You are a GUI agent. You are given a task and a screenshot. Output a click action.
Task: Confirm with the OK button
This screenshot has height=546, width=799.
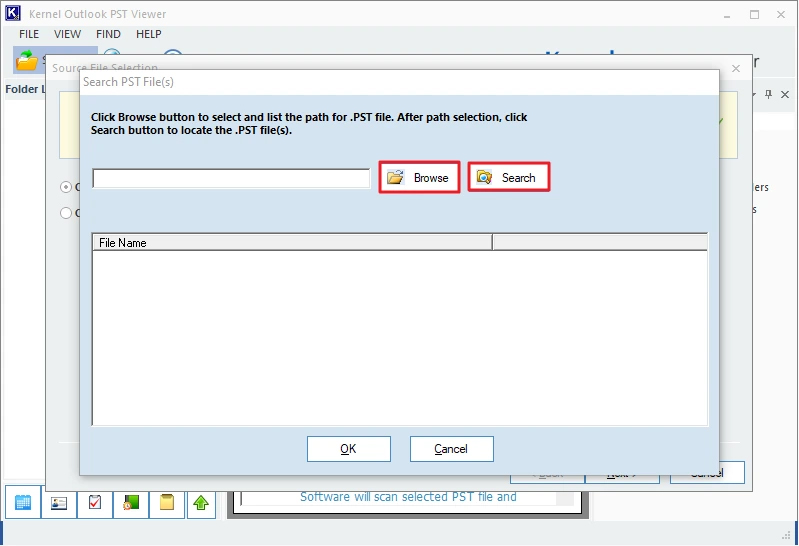coord(349,449)
